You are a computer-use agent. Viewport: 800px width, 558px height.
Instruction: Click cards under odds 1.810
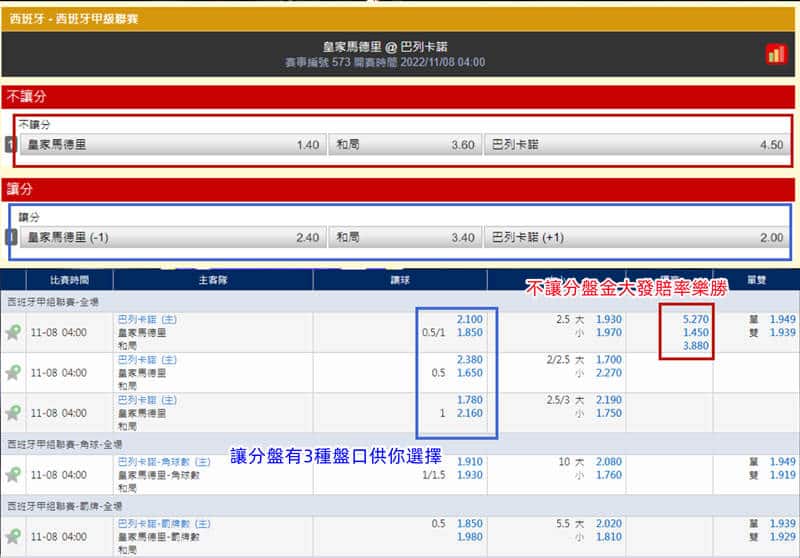point(609,537)
